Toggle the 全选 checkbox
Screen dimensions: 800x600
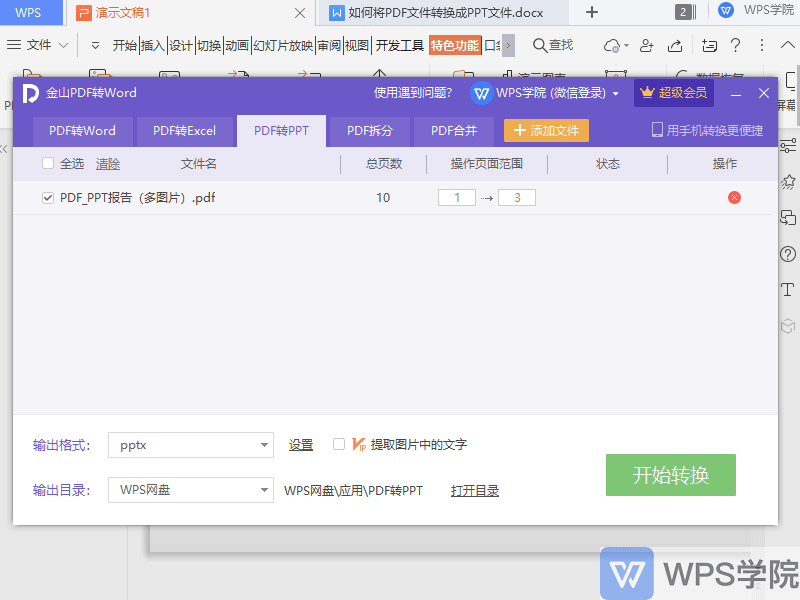(48, 163)
